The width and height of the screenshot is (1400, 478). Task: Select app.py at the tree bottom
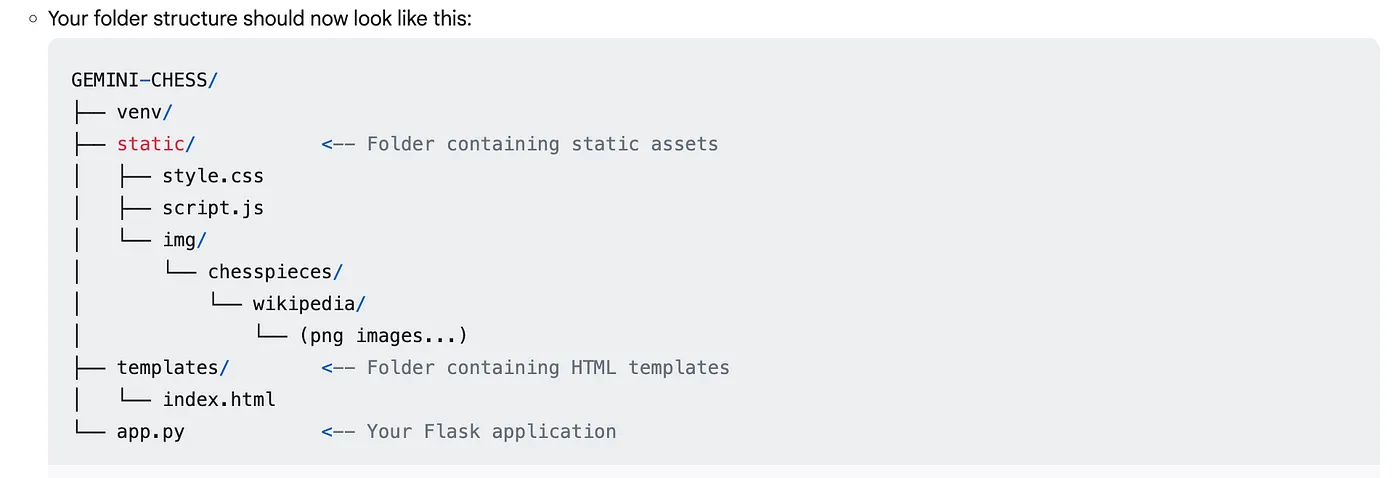[151, 432]
